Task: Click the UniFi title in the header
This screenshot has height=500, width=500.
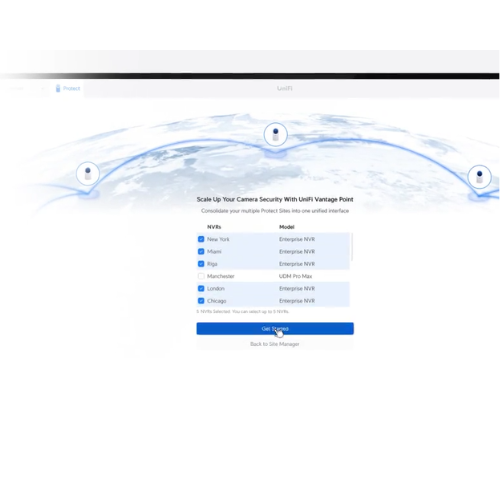Action: [285, 88]
